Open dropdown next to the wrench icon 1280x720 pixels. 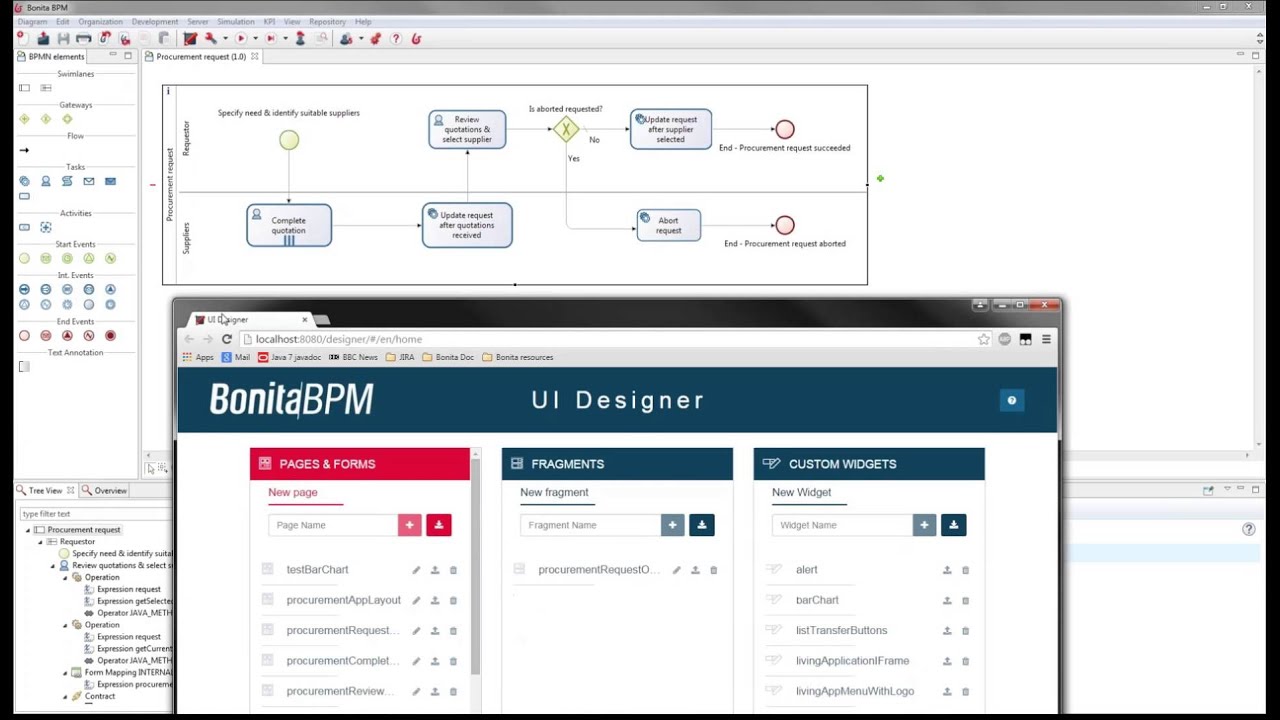point(225,39)
